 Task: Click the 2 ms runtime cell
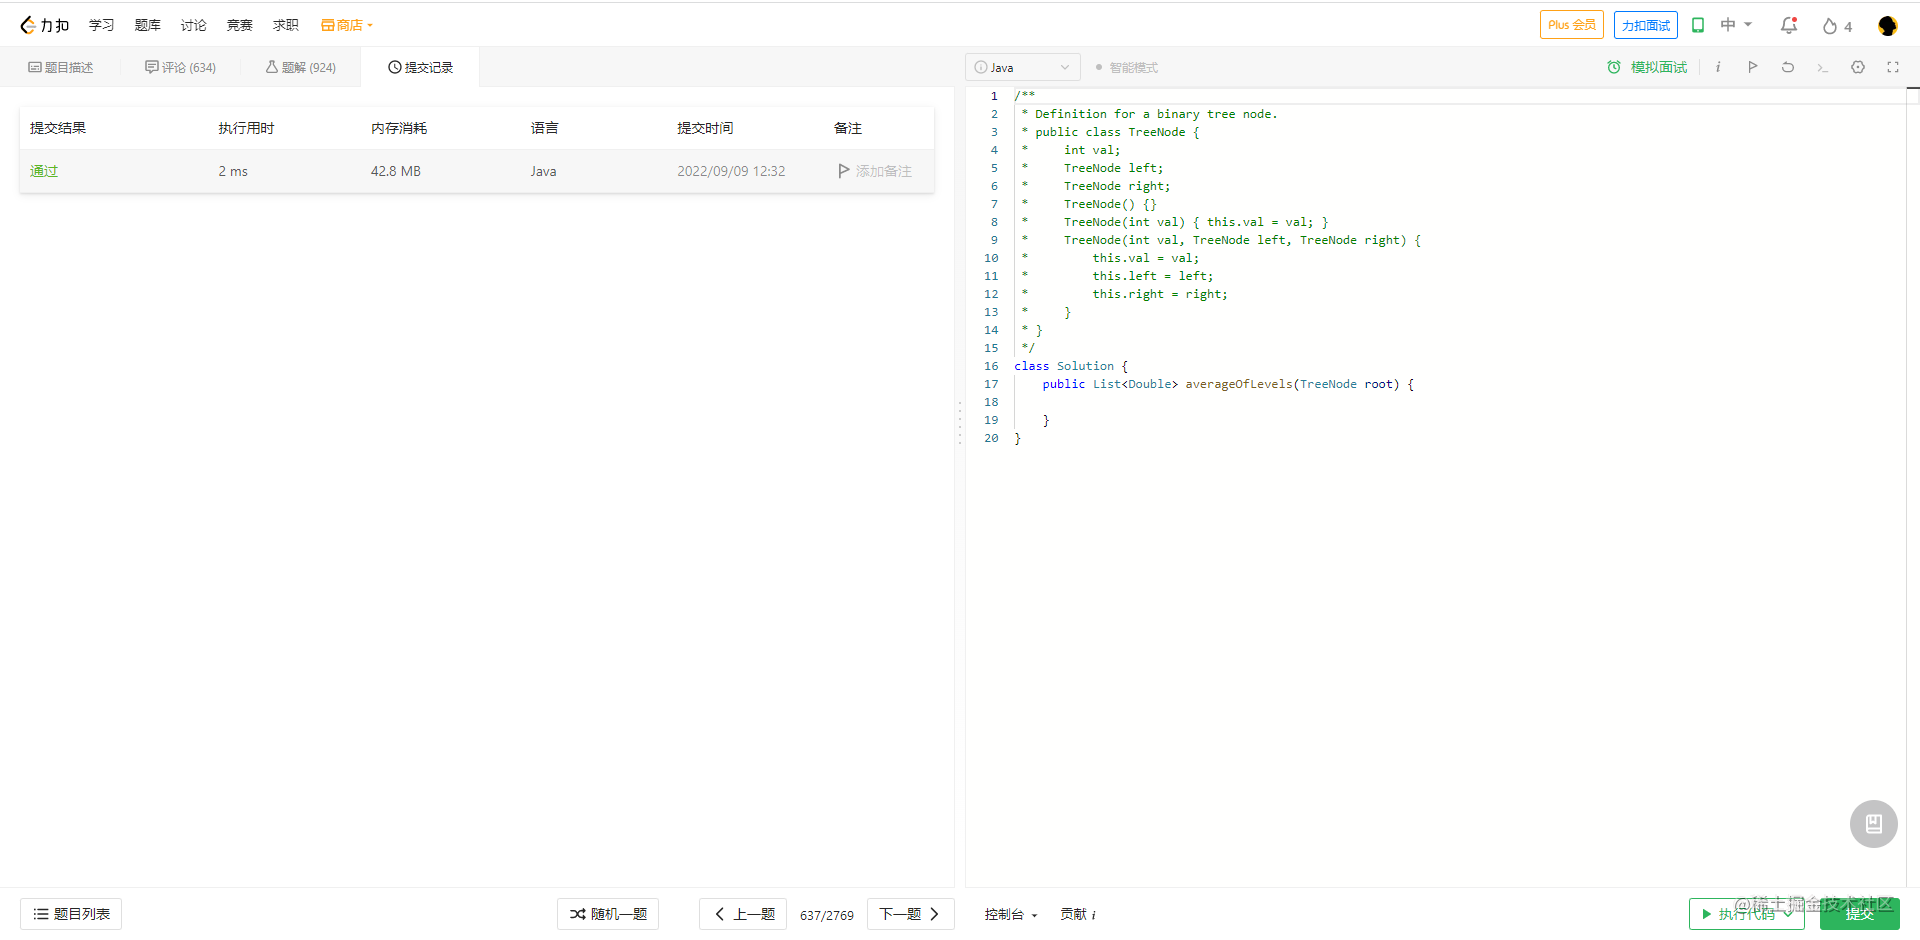pyautogui.click(x=233, y=171)
